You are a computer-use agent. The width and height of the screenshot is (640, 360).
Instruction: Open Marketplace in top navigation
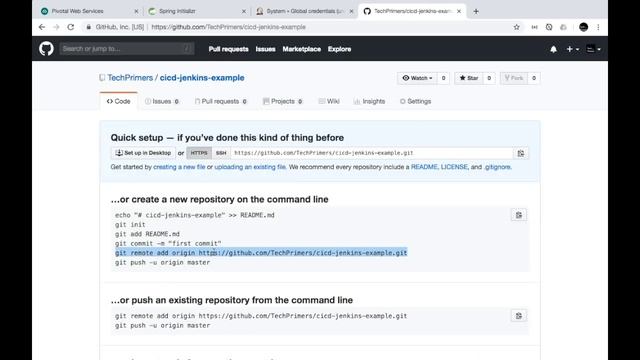tap(301, 49)
